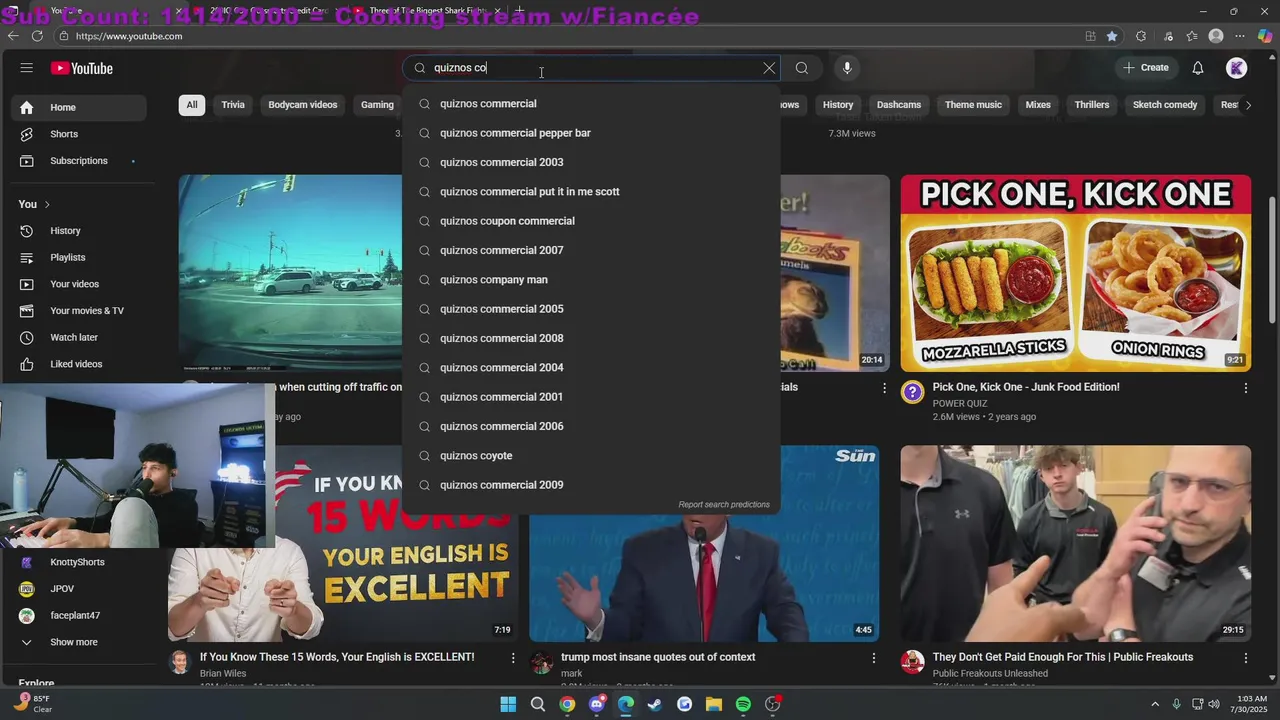Open Steam from the taskbar
This screenshot has width=1280, height=720.
pos(655,704)
